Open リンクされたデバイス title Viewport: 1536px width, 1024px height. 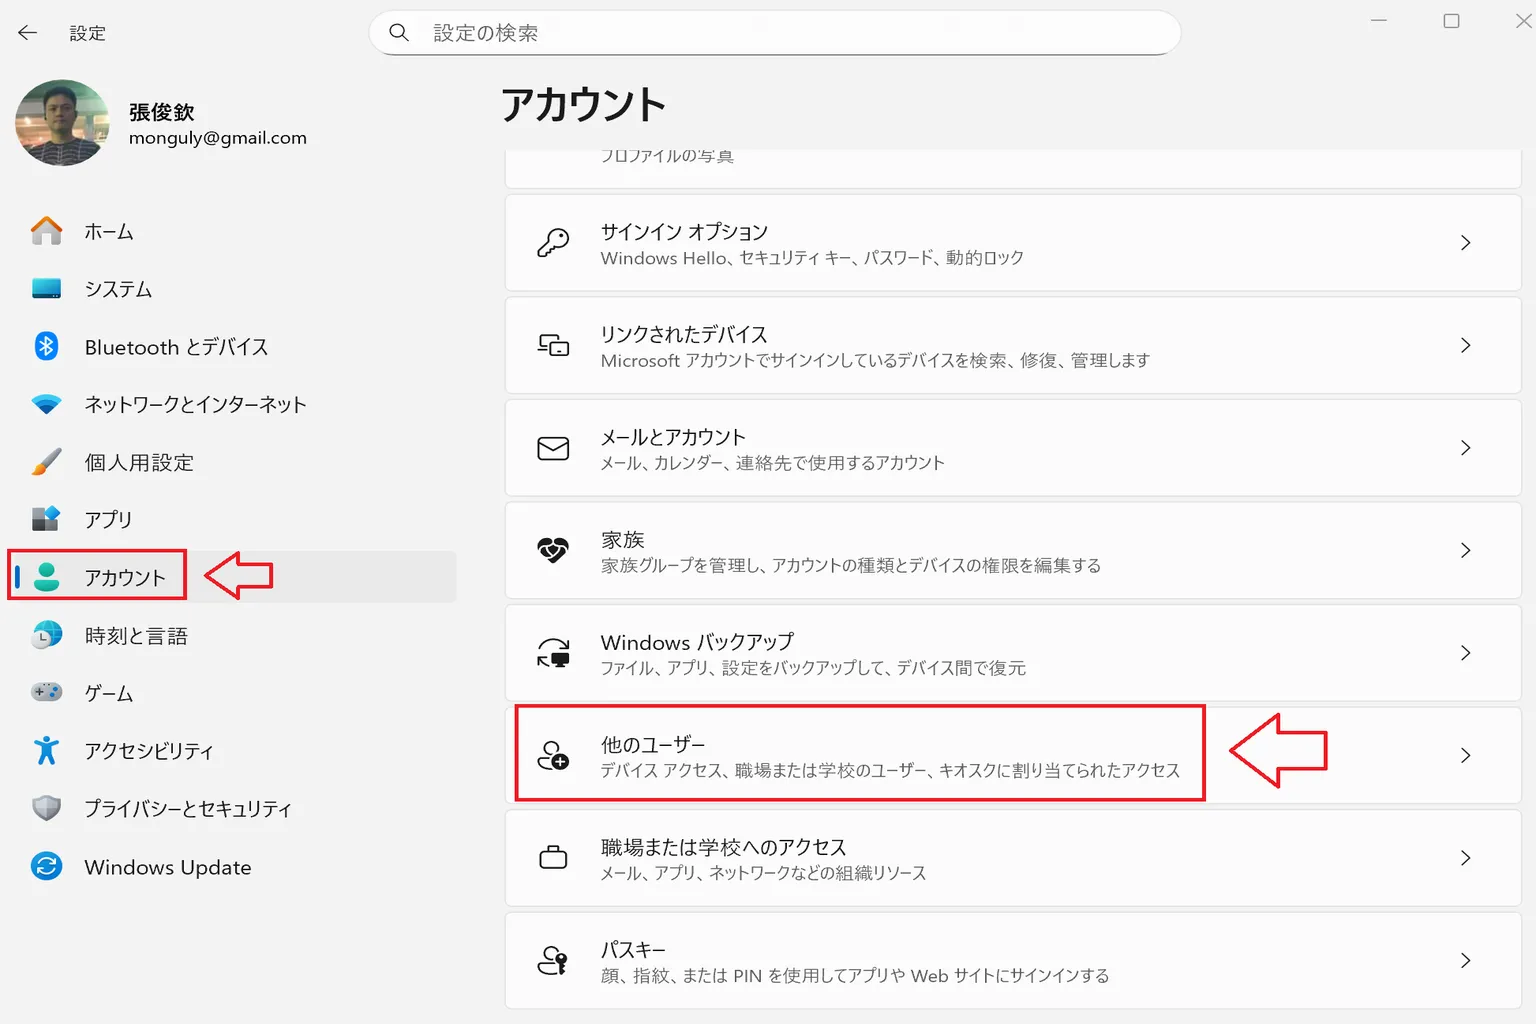(684, 334)
